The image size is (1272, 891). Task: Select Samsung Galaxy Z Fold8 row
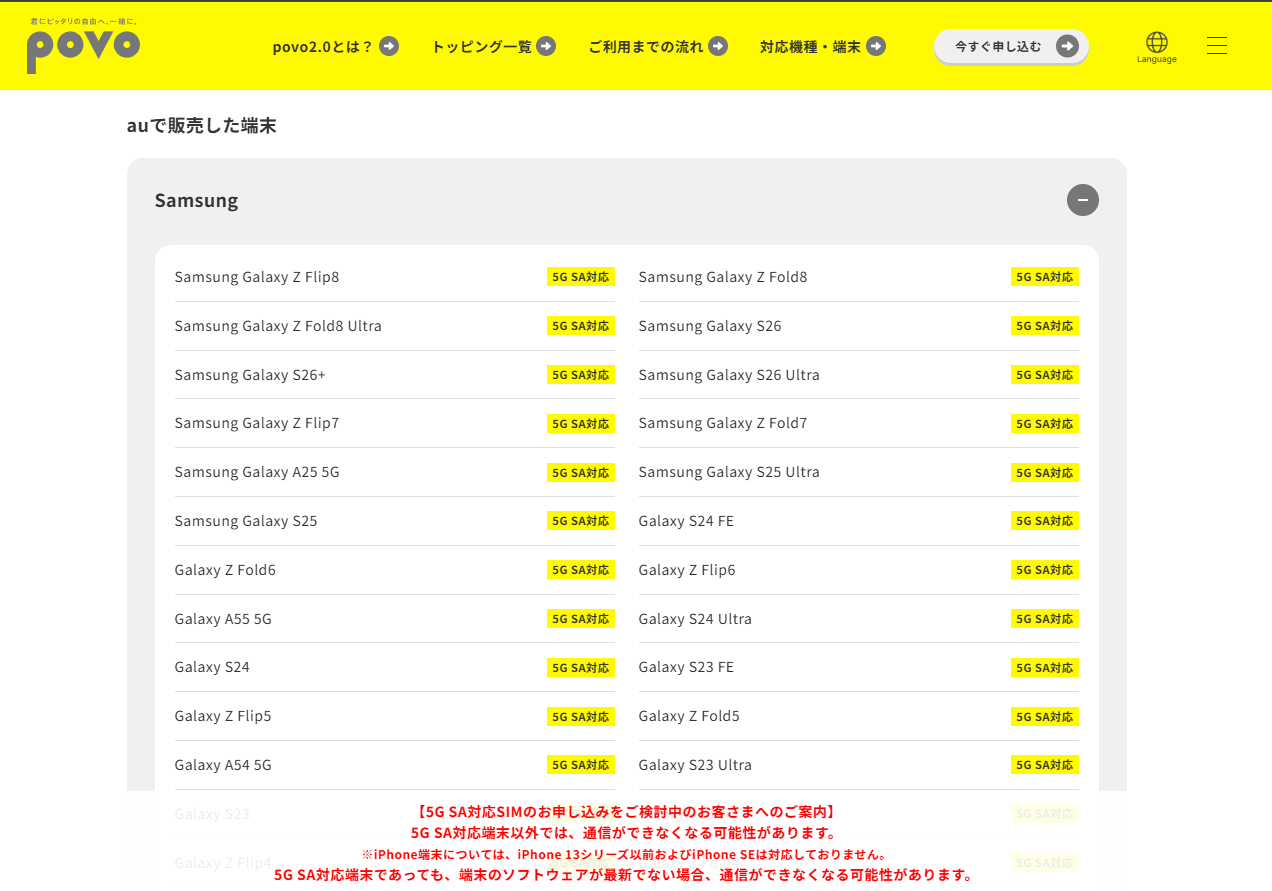click(x=859, y=277)
